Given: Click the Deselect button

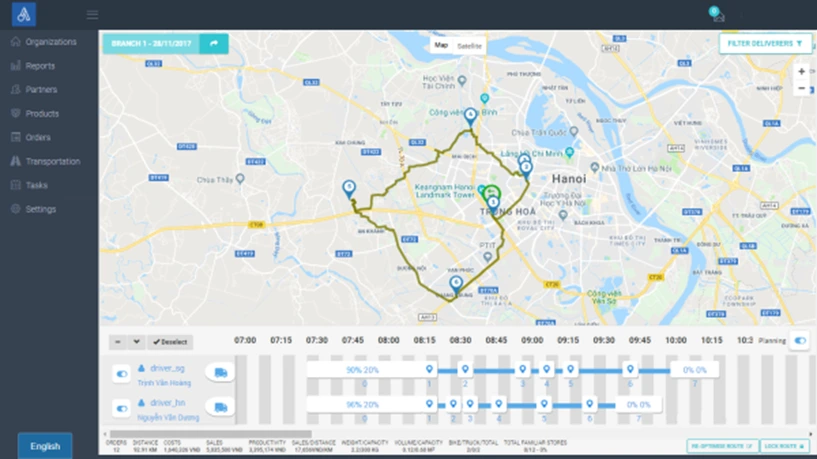Looking at the screenshot, I should click(170, 342).
